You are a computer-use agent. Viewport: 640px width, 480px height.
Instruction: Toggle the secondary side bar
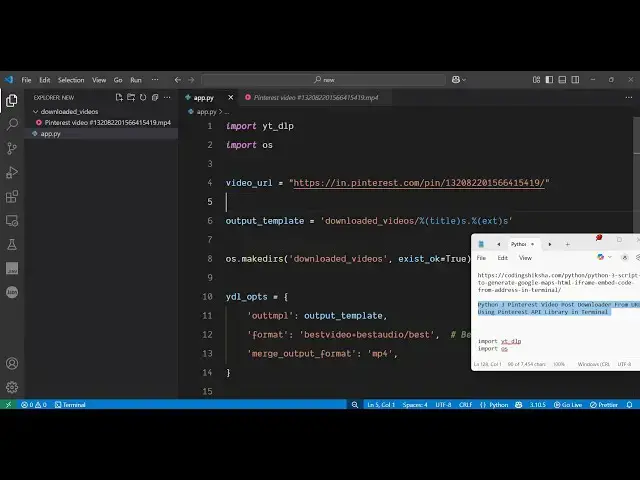[x=575, y=80]
